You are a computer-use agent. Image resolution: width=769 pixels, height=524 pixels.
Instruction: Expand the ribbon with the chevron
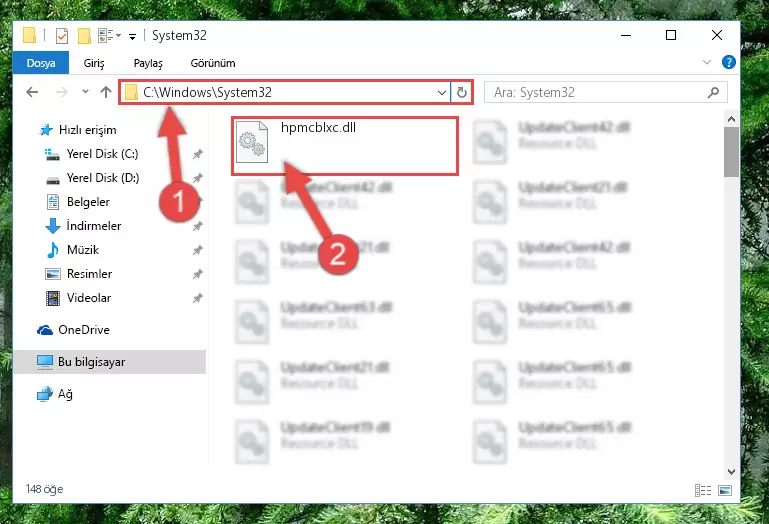(x=707, y=62)
